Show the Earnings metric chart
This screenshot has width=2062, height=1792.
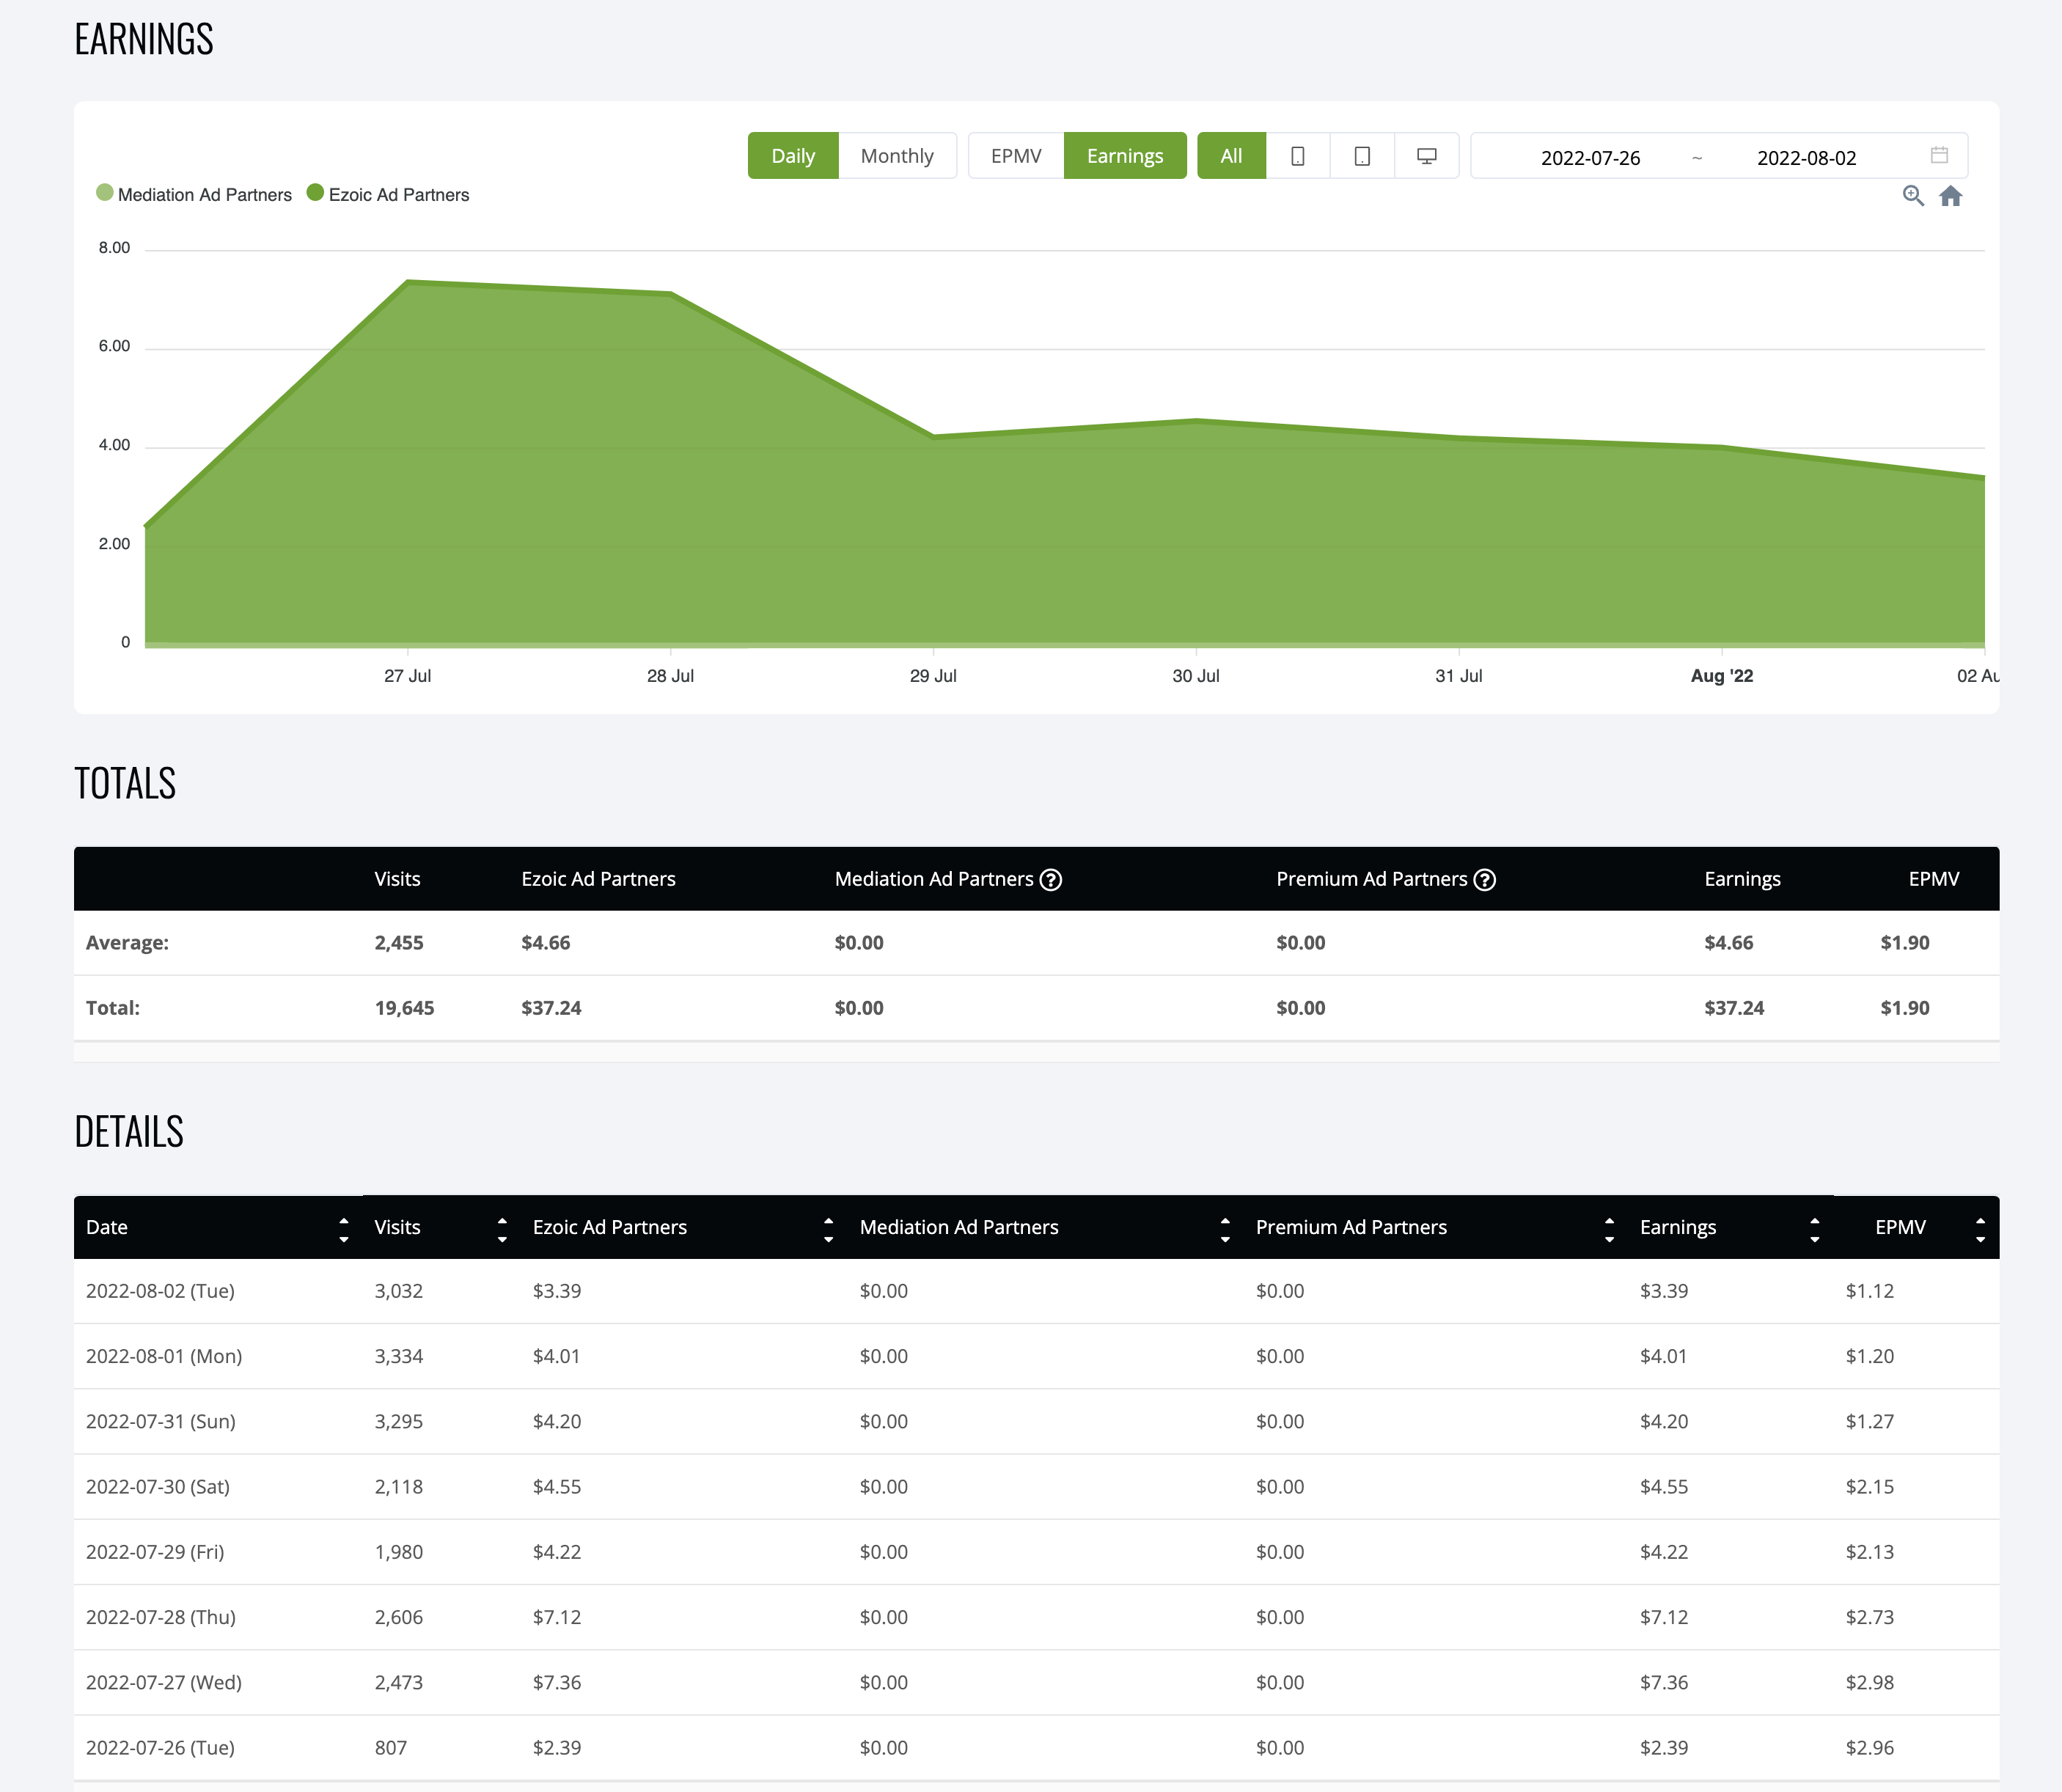tap(1125, 156)
